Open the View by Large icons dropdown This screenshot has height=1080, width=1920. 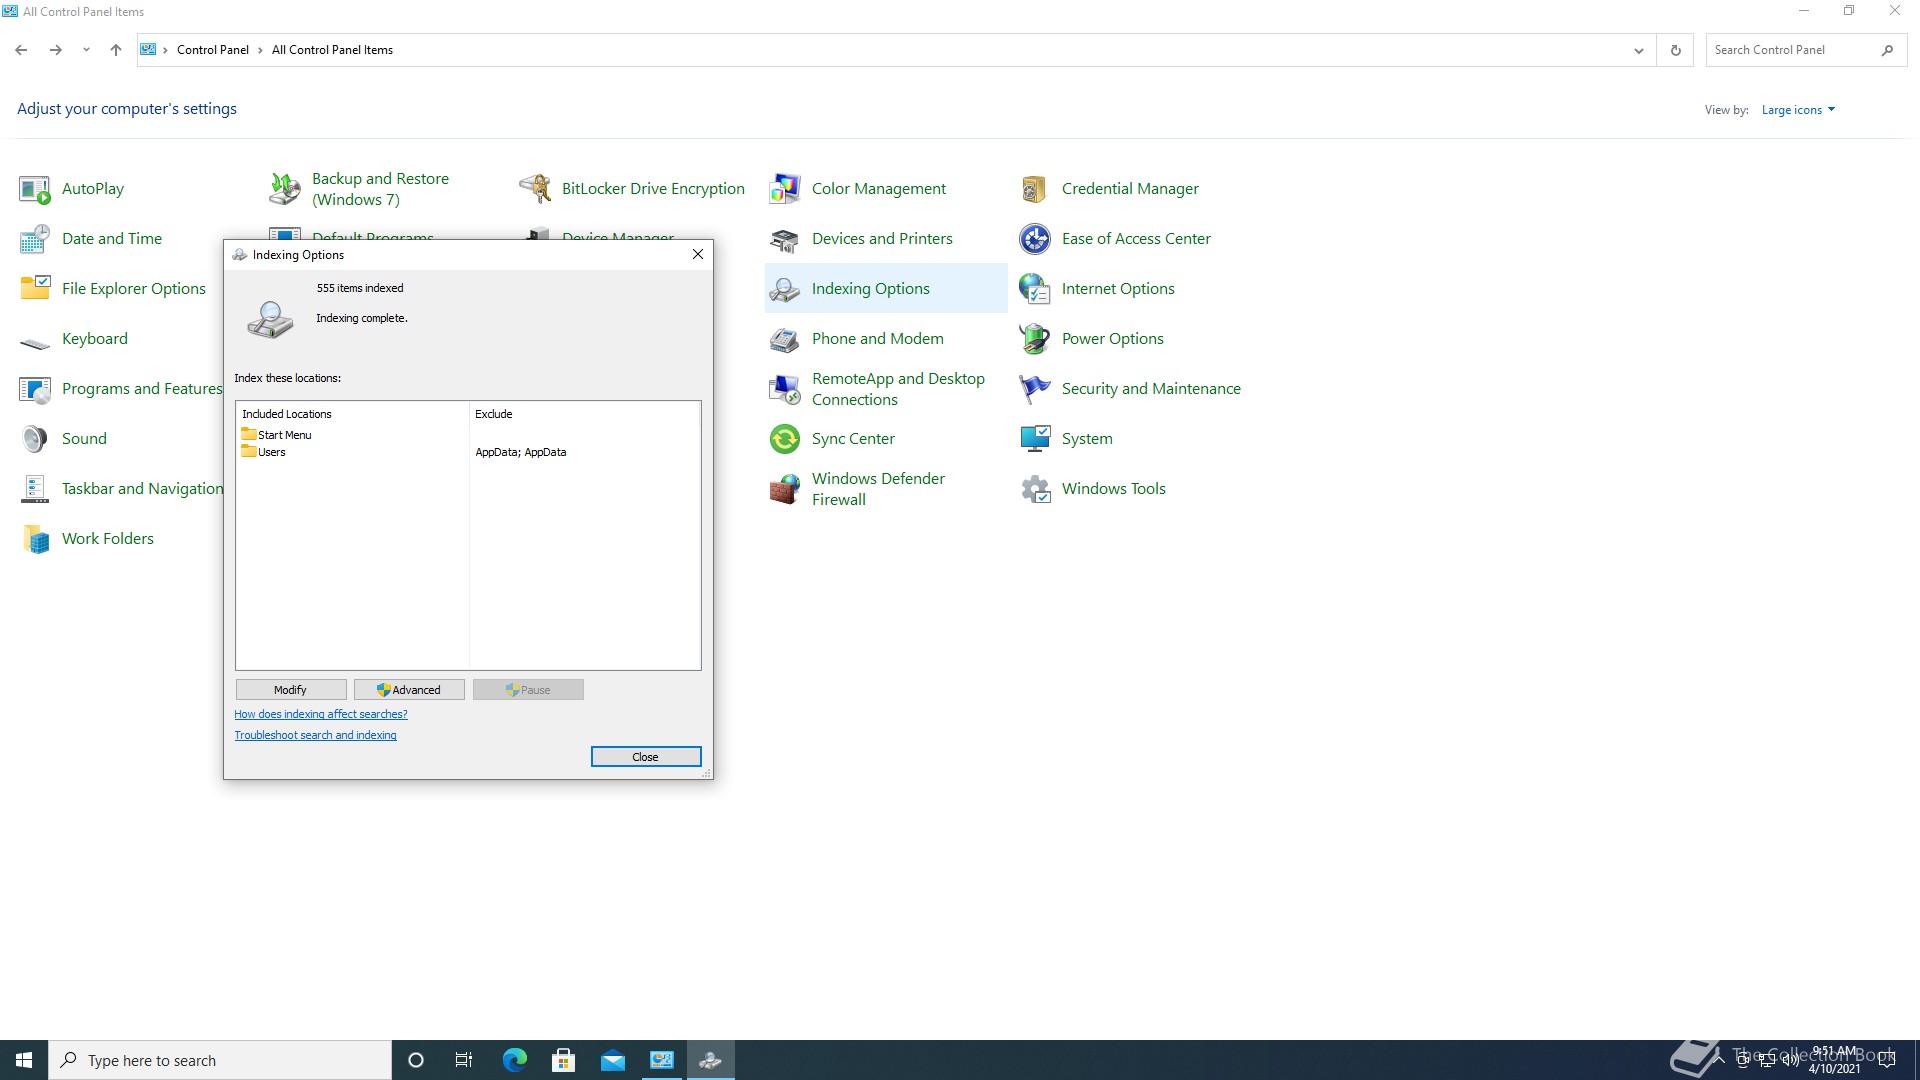click(x=1798, y=110)
